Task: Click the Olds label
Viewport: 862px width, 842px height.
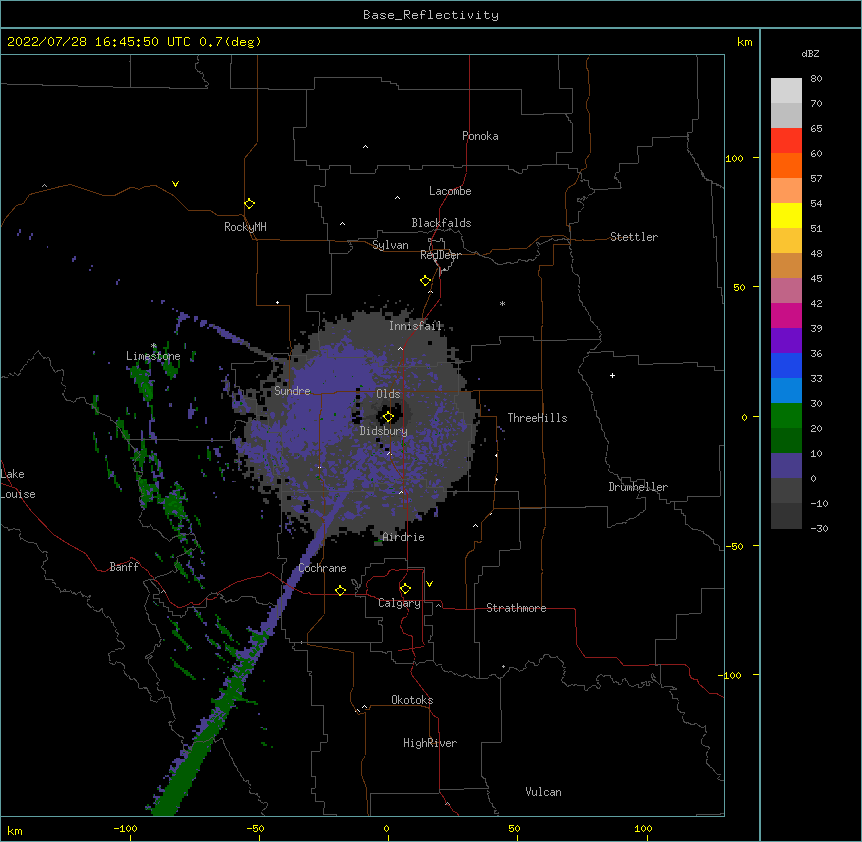Action: 388,394
